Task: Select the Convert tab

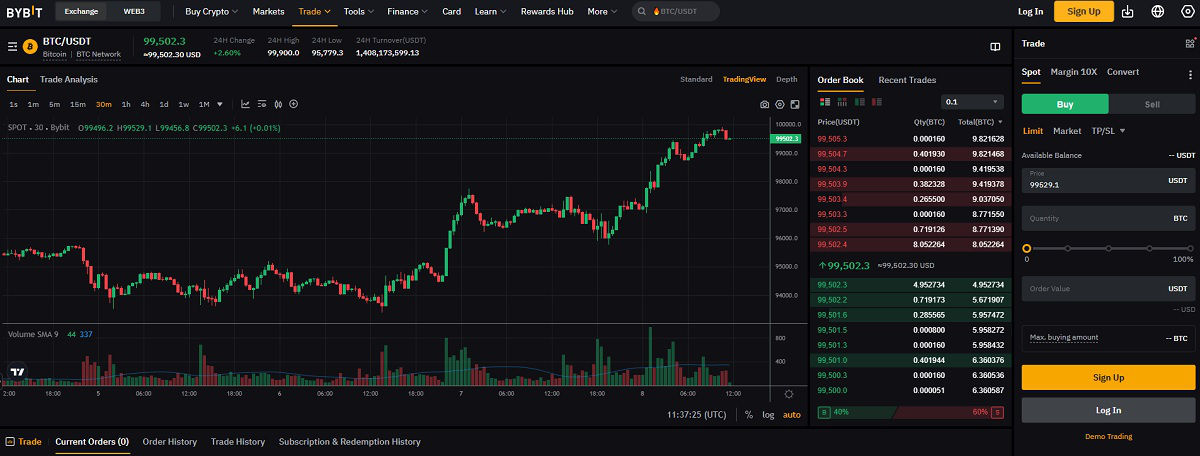Action: [x=1123, y=72]
